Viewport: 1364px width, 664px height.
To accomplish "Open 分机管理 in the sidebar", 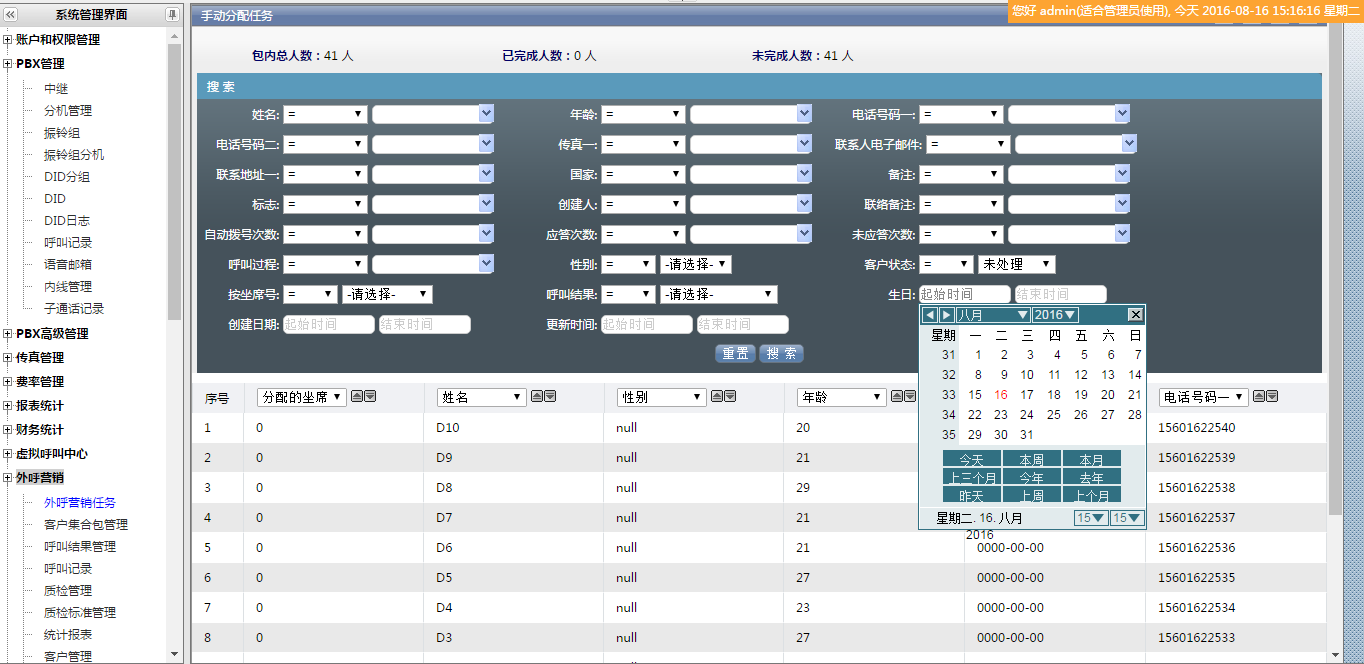I will click(68, 111).
